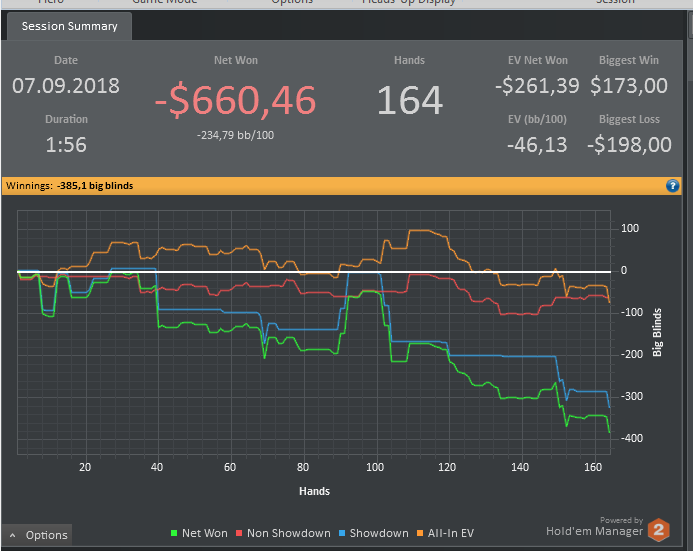Click the EV bb/100 value -46,13
The image size is (693, 551).
(x=537, y=145)
